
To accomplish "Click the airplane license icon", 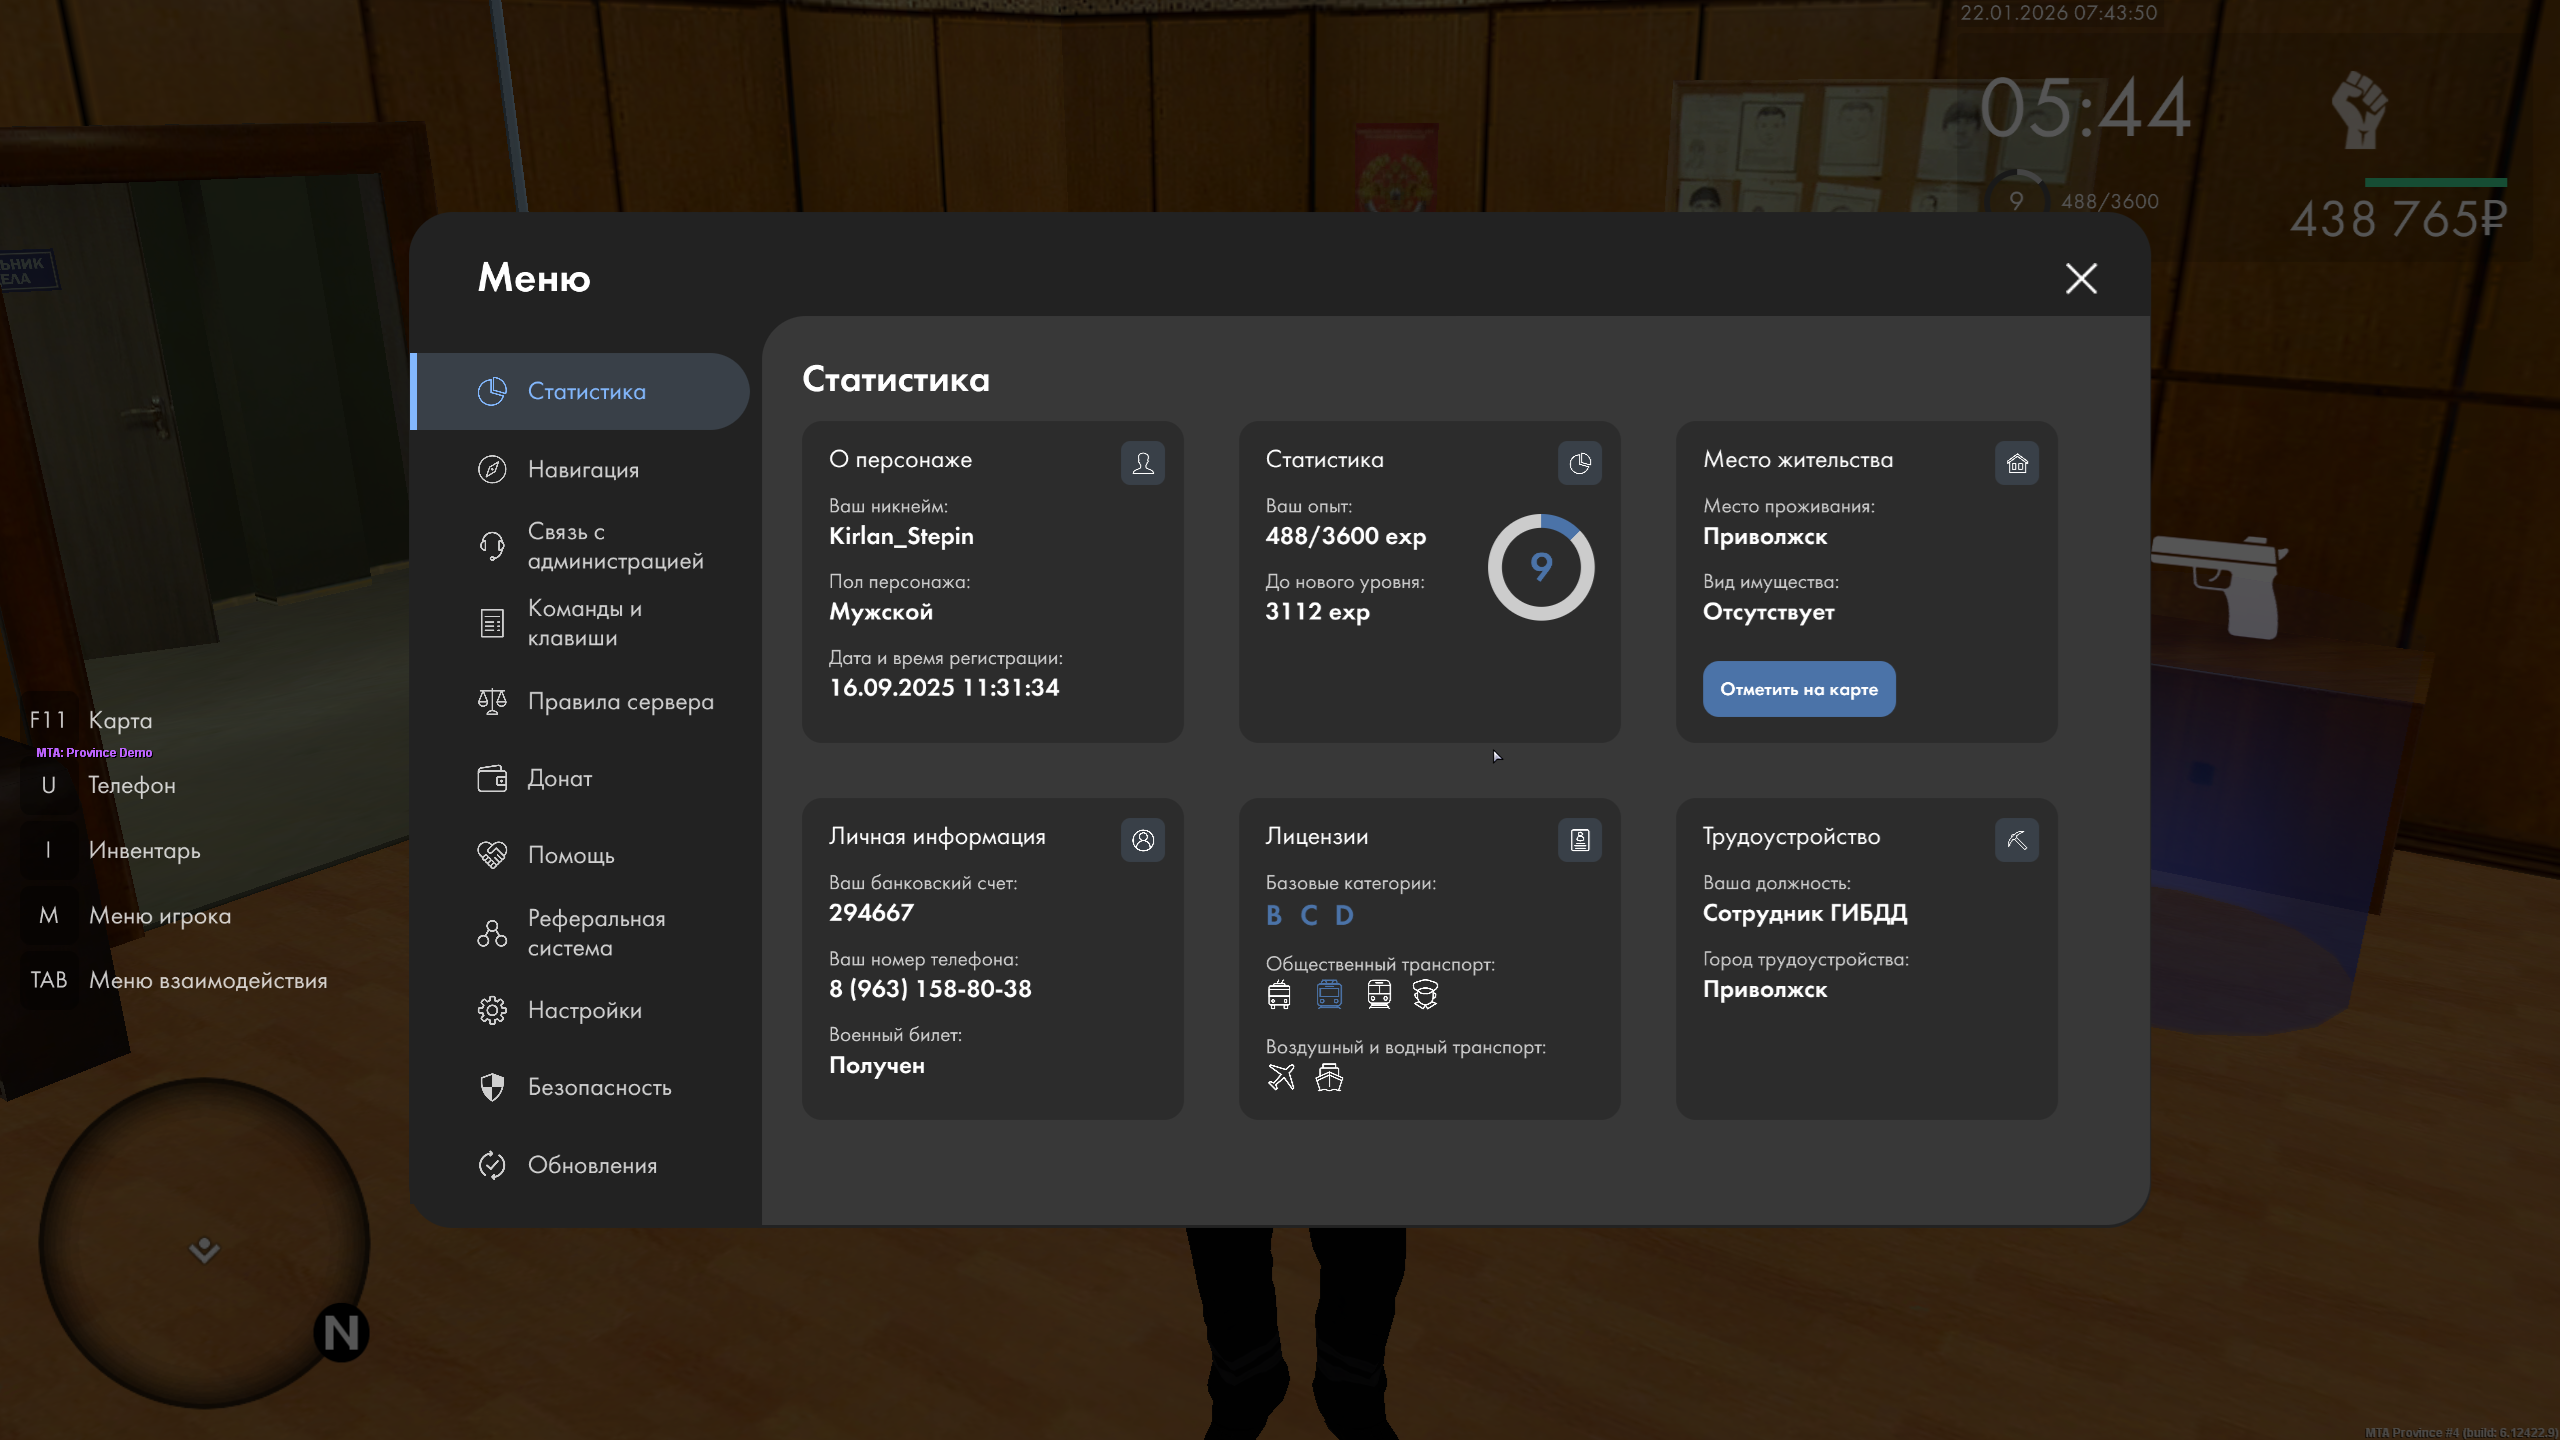I will 1281,1077.
